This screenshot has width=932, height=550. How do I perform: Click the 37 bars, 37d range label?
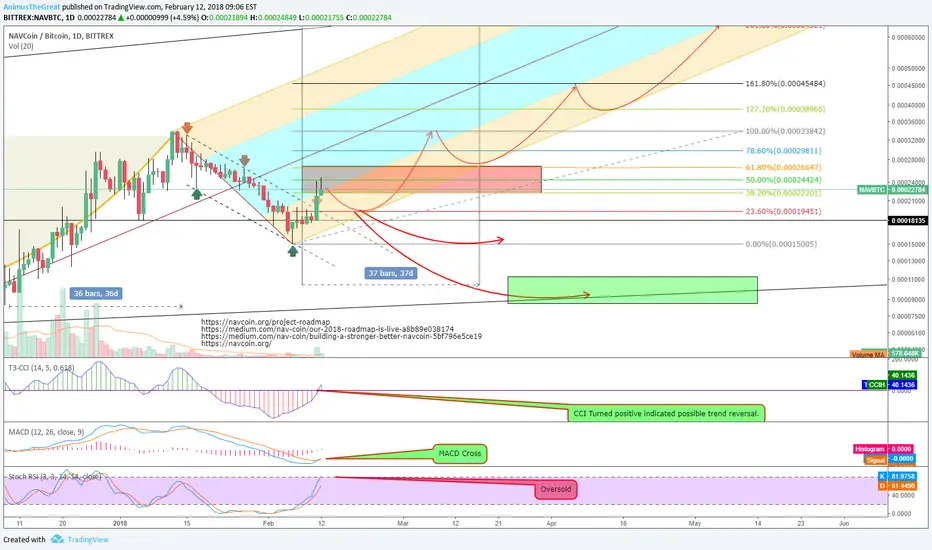pos(390,273)
